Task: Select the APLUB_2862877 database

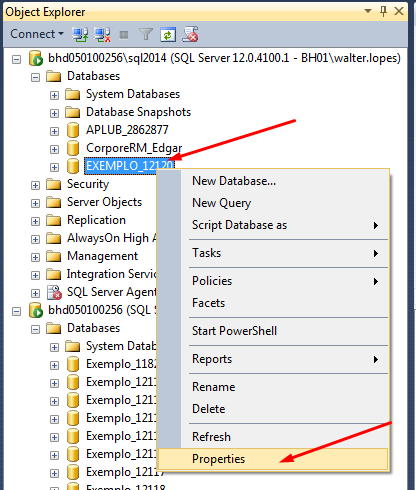Action: (127, 130)
